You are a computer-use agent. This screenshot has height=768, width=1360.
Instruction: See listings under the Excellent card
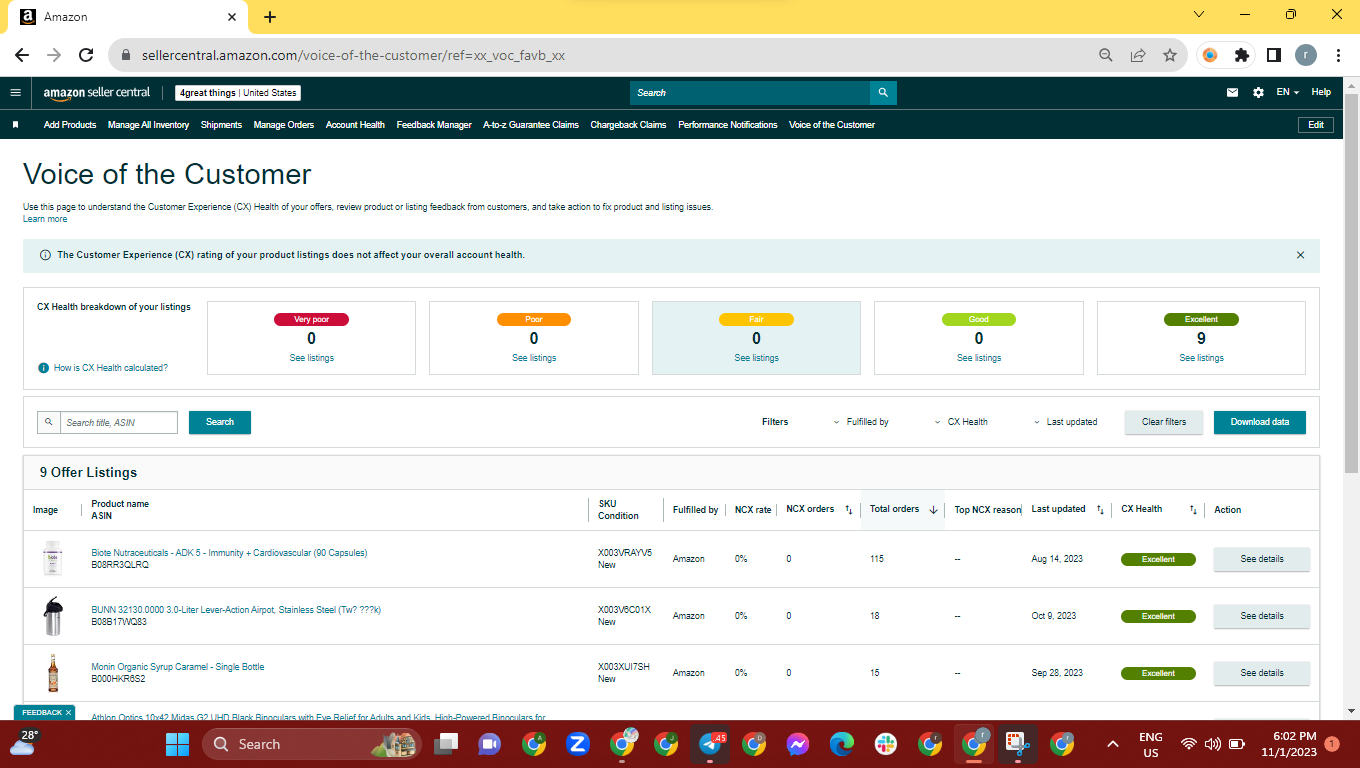(1202, 358)
